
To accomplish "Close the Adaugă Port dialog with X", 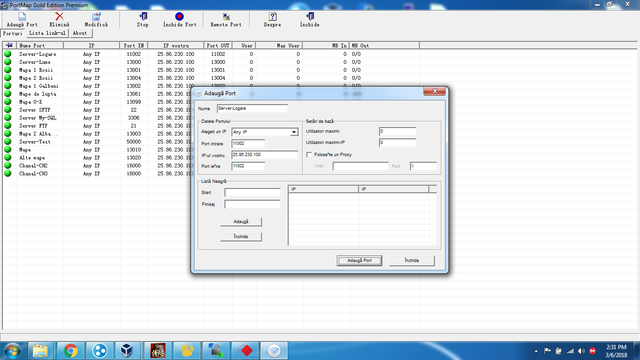I will click(x=435, y=91).
